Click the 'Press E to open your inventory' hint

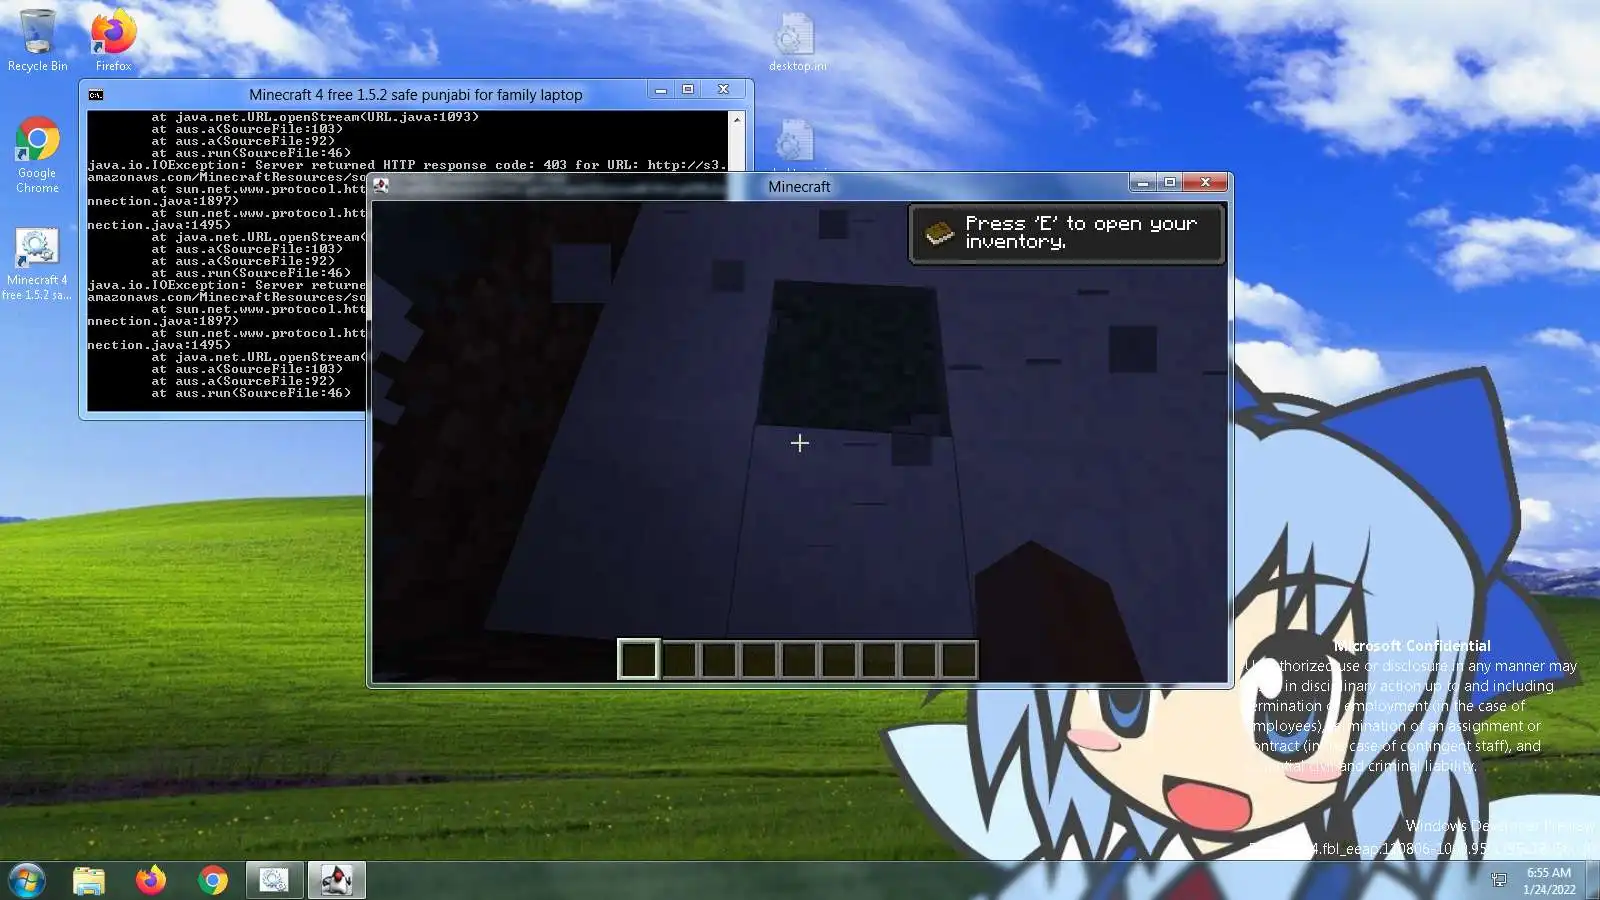pos(1067,234)
